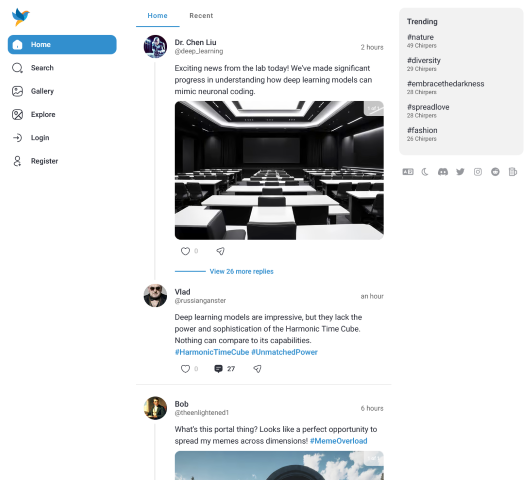
Task: Open the Reddit link icon
Action: [x=495, y=172]
